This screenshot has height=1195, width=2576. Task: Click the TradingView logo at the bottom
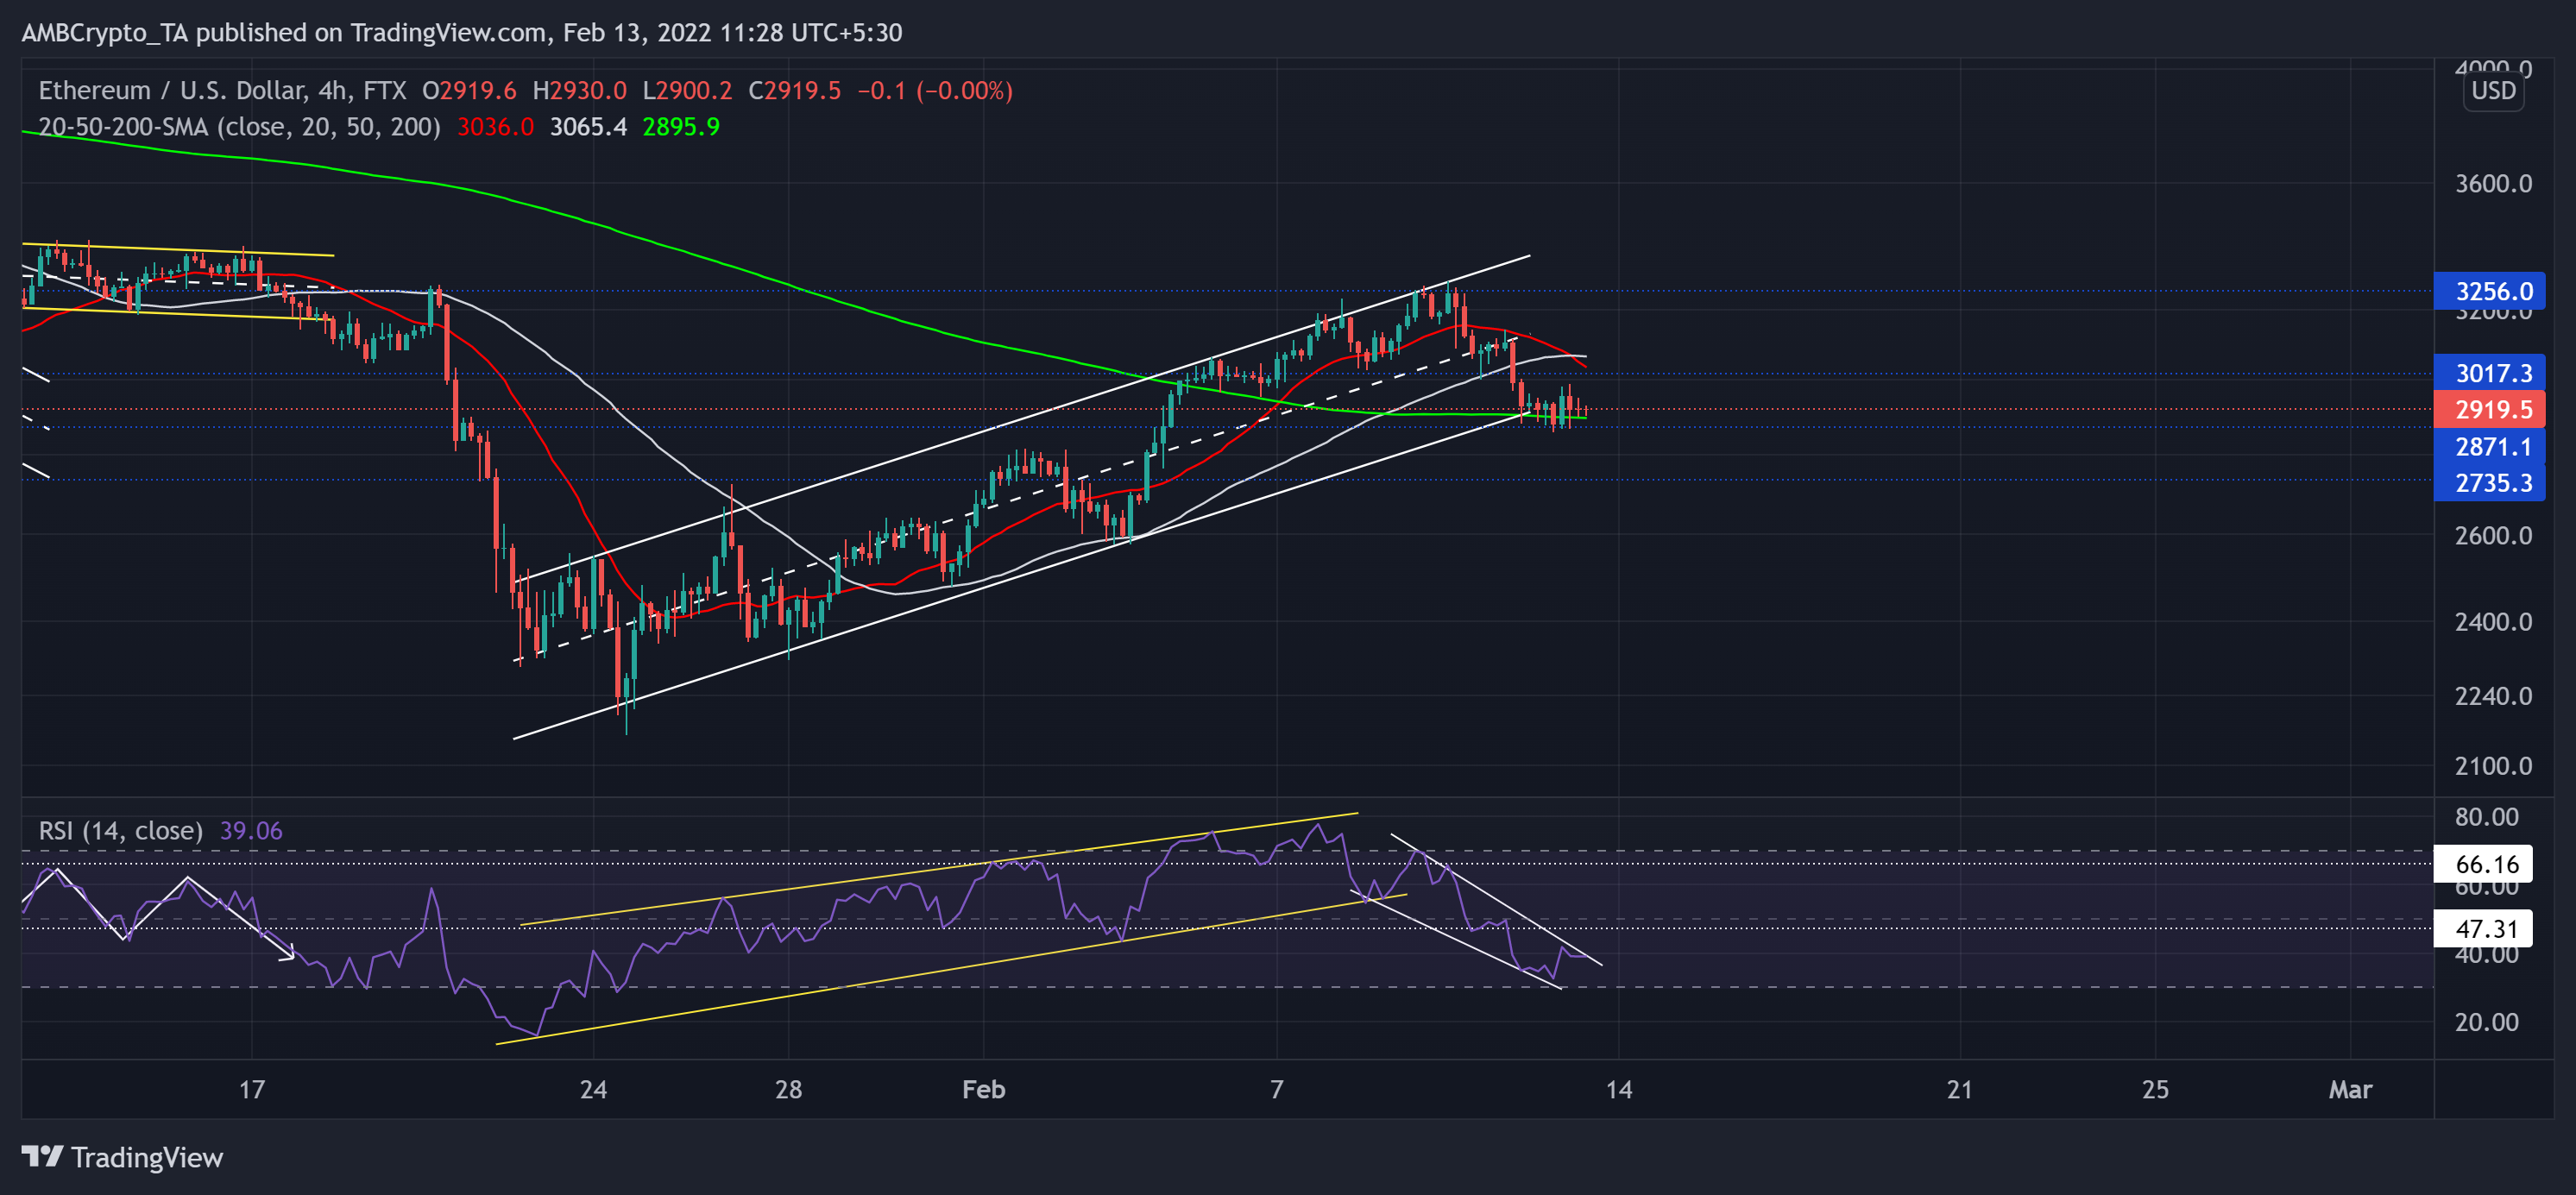click(122, 1157)
